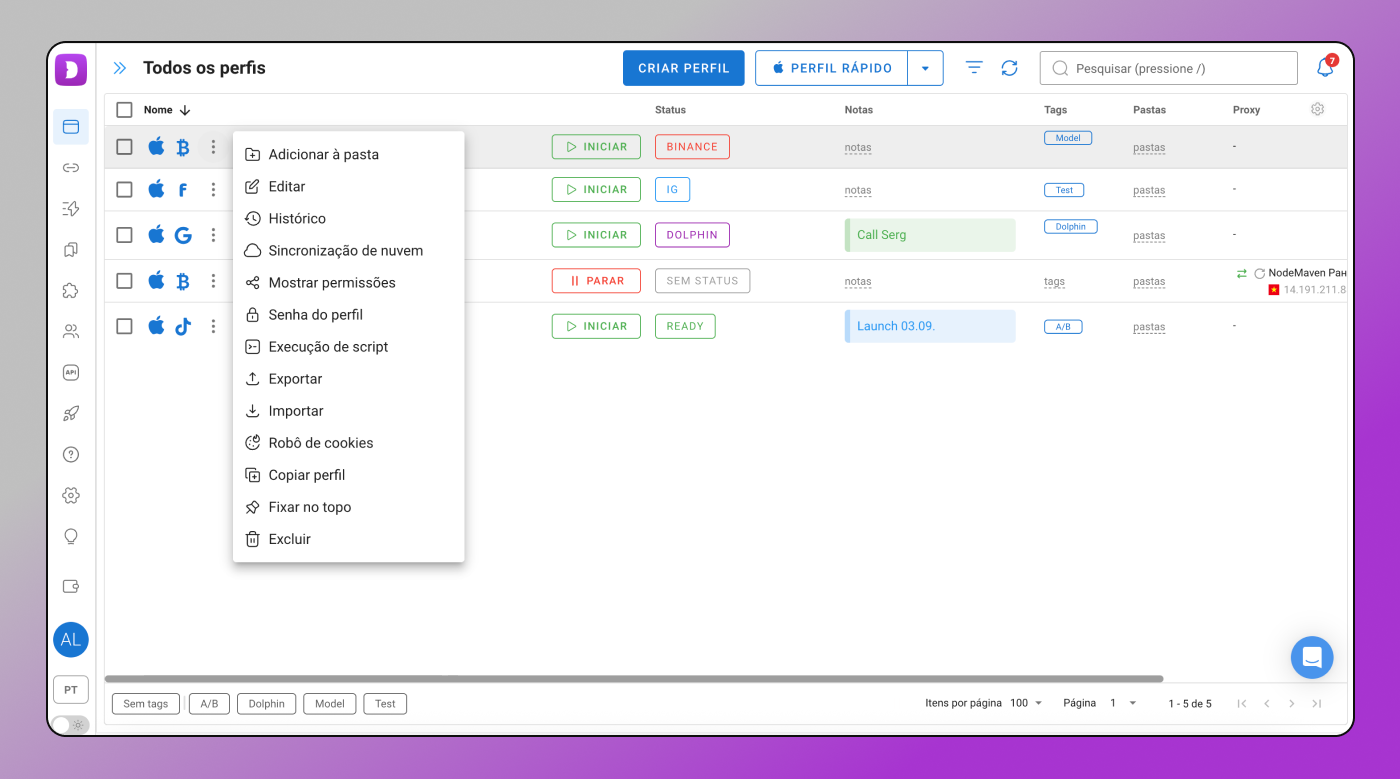Expand the Perfil Rápido dropdown arrow

point(925,68)
